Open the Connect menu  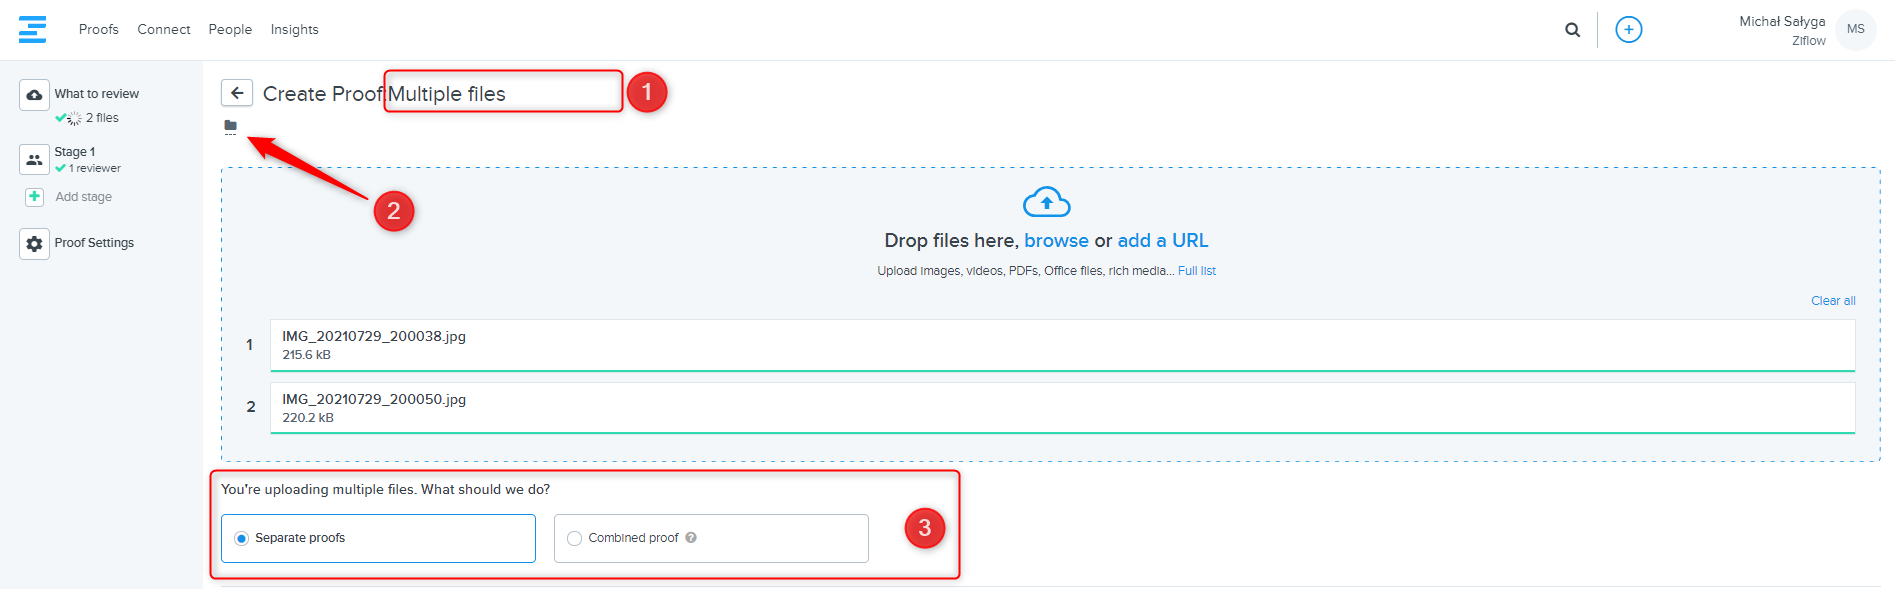point(164,30)
